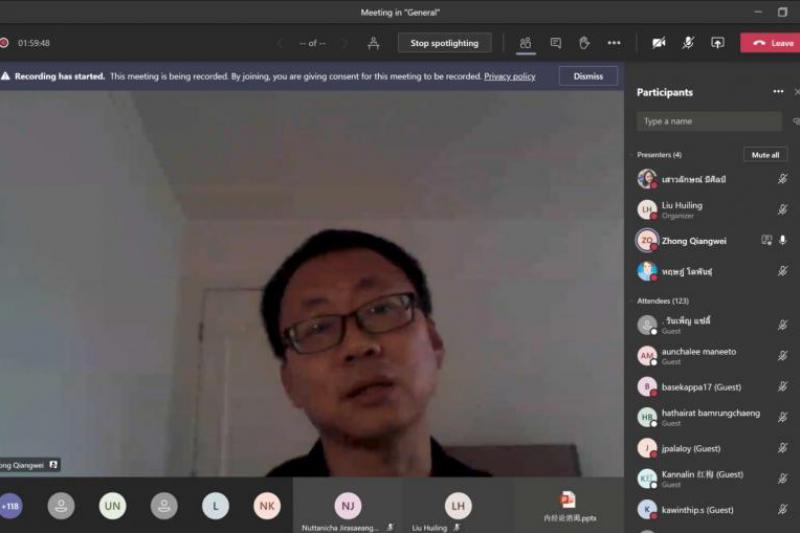Unmute your microphone in toolbar

click(688, 43)
